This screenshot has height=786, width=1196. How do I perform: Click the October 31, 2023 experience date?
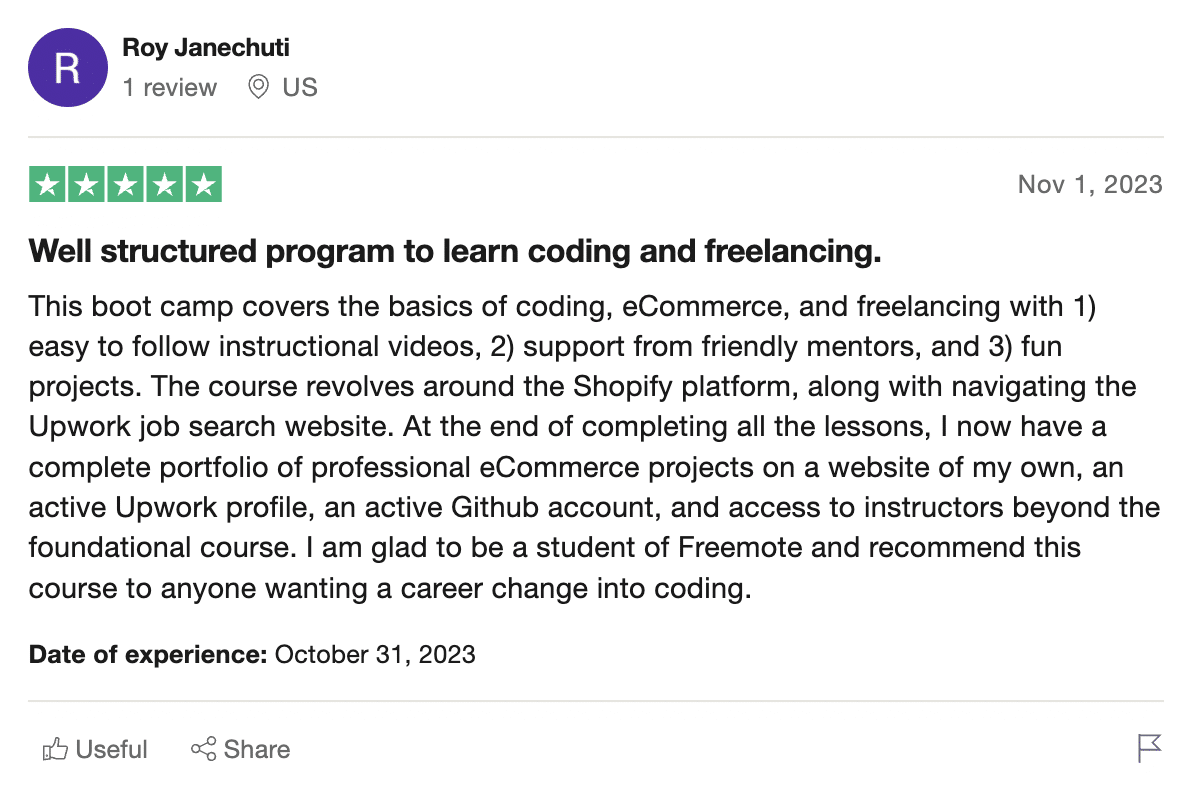[375, 655]
